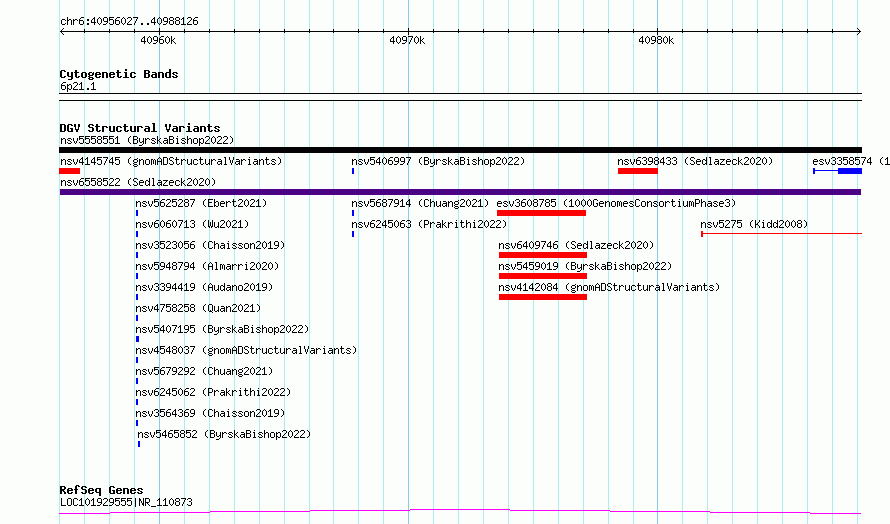Click the RefSeq Genes track title
The width and height of the screenshot is (890, 524).
(x=101, y=491)
